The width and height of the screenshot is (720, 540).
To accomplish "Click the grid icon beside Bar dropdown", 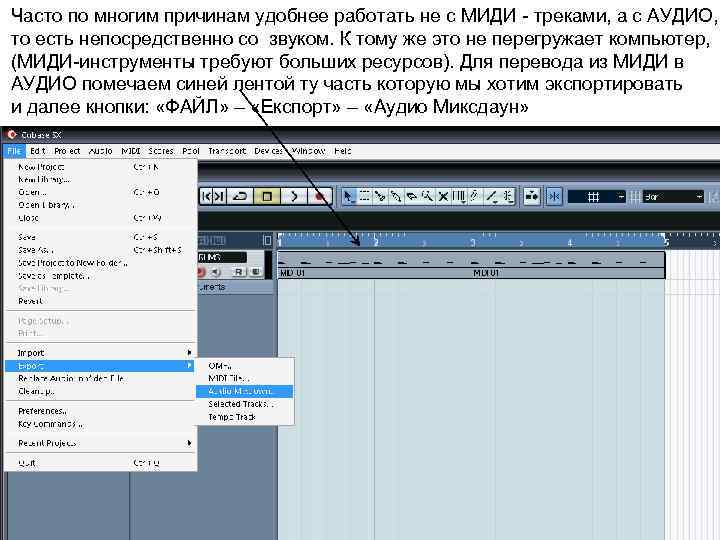I will 635,197.
